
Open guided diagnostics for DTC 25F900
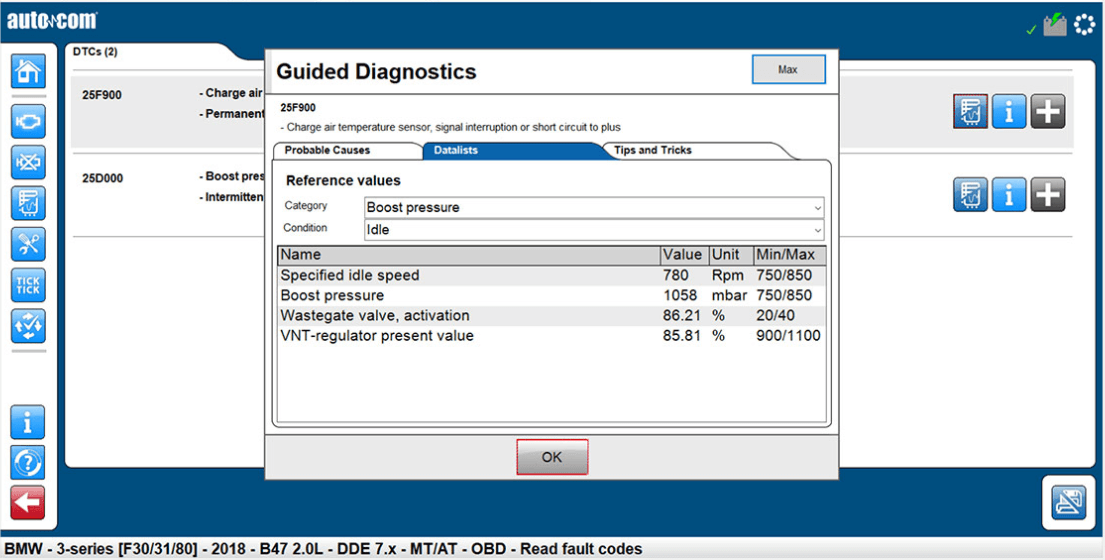coord(970,112)
